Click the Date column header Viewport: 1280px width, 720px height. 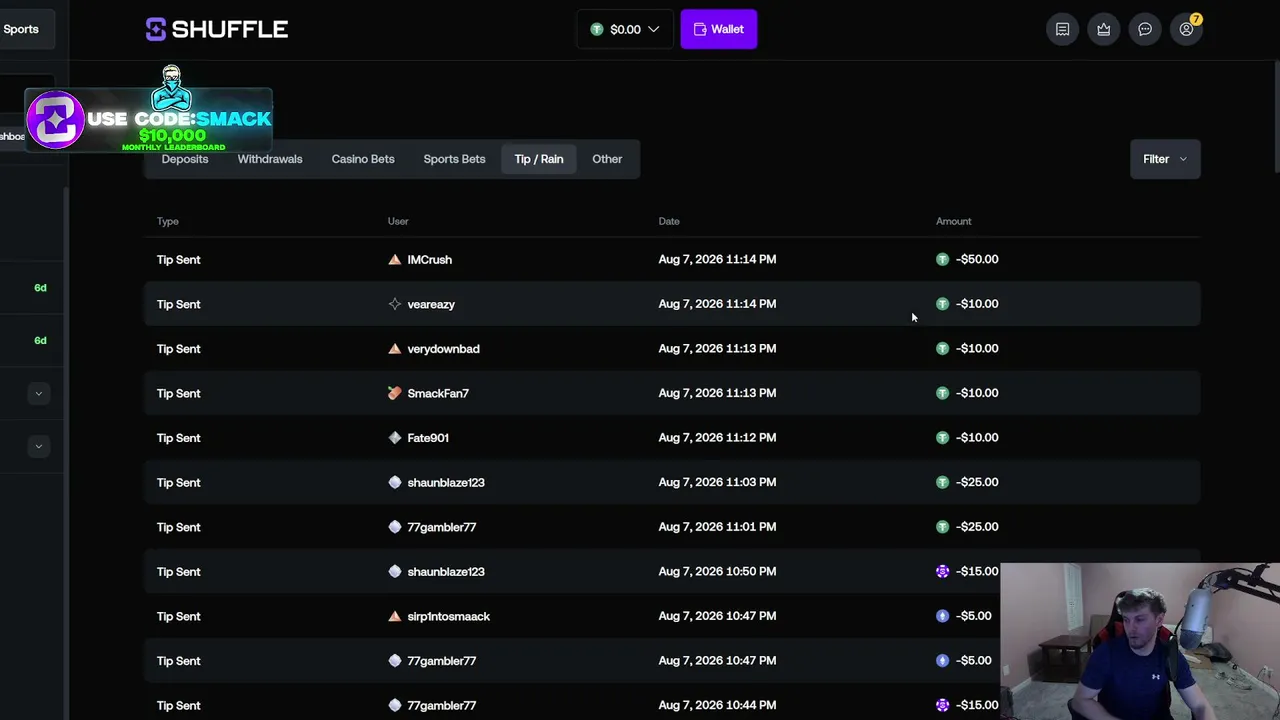coord(669,221)
